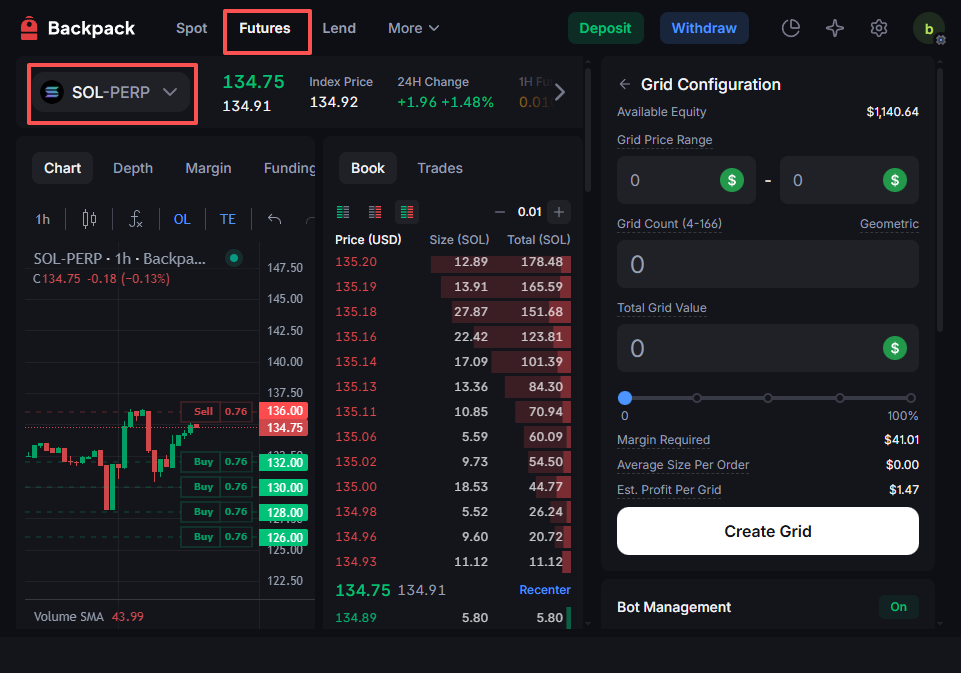Click dollar icon in Total Grid Value field

[x=895, y=348]
